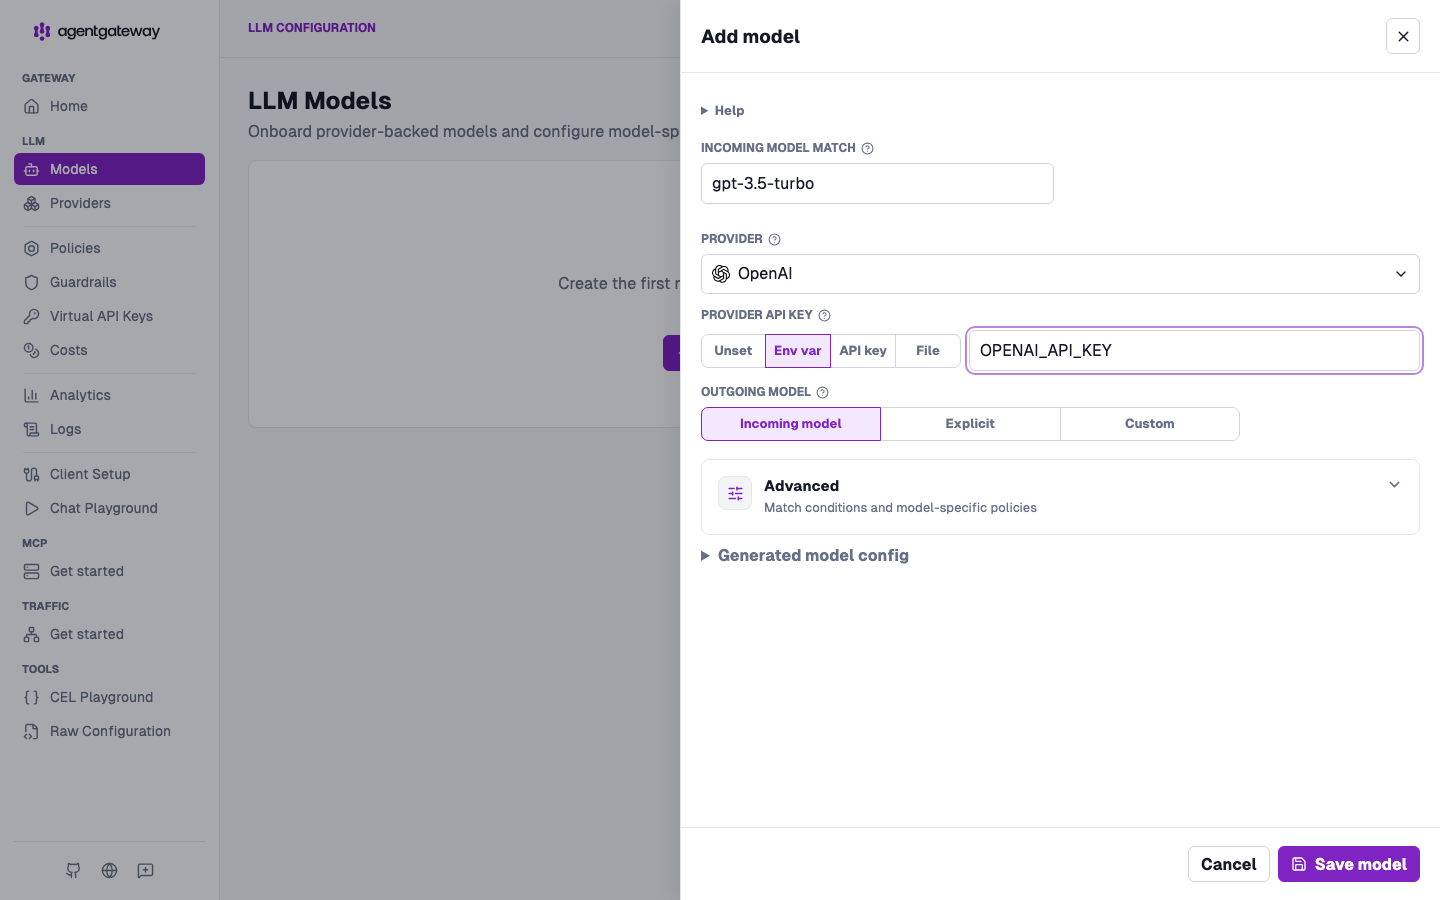Open Logs page from sidebar
This screenshot has width=1440, height=900.
109,429
